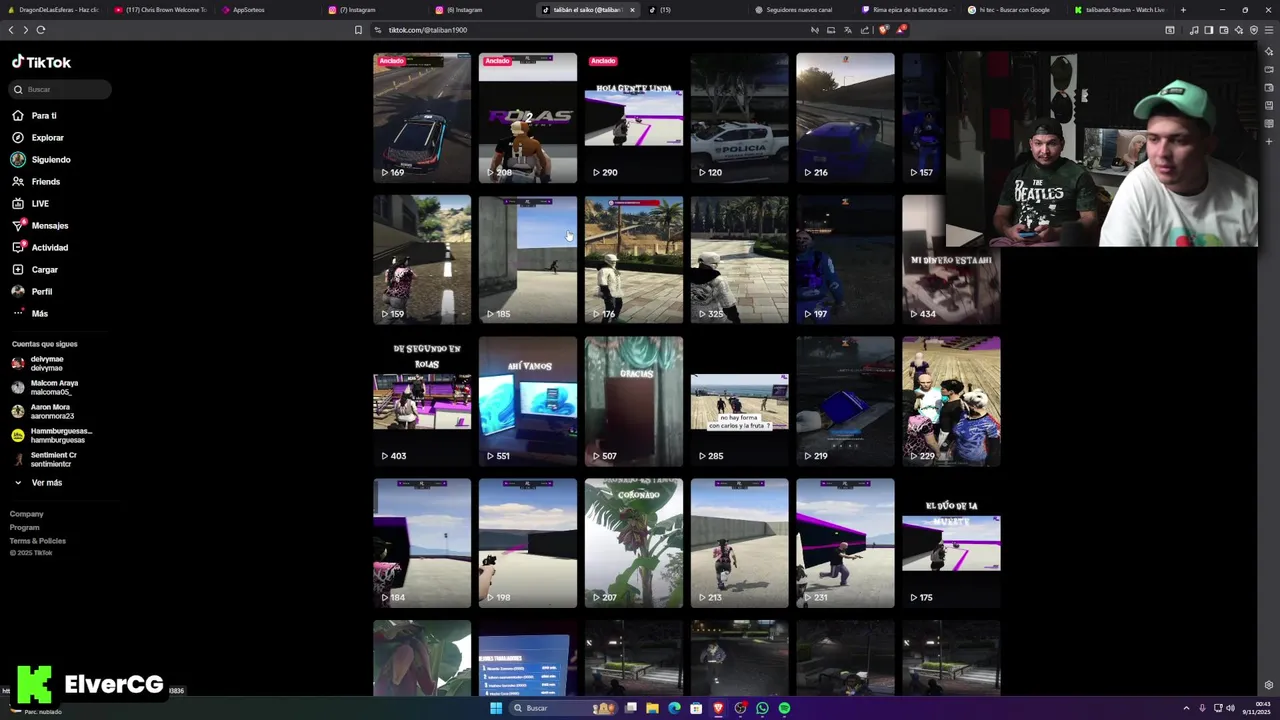Image resolution: width=1280 pixels, height=720 pixels.
Task: Open the Actividad notifications
Action: point(40,248)
